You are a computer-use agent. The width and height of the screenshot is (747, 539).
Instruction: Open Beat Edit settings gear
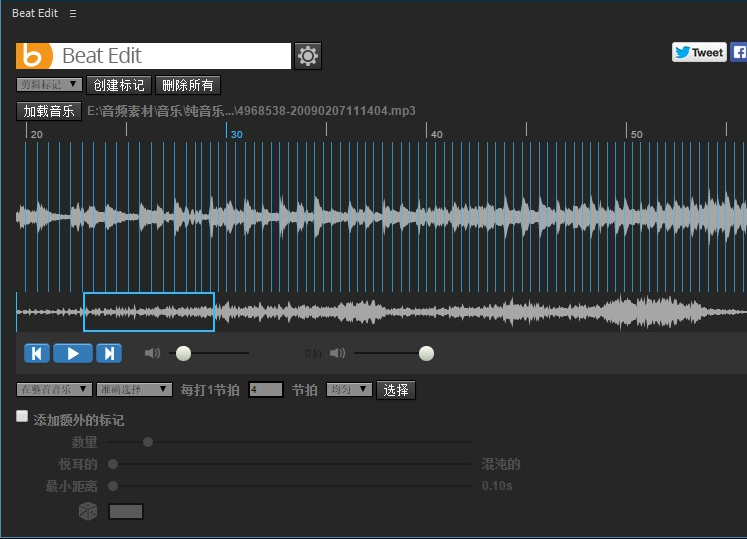click(308, 56)
